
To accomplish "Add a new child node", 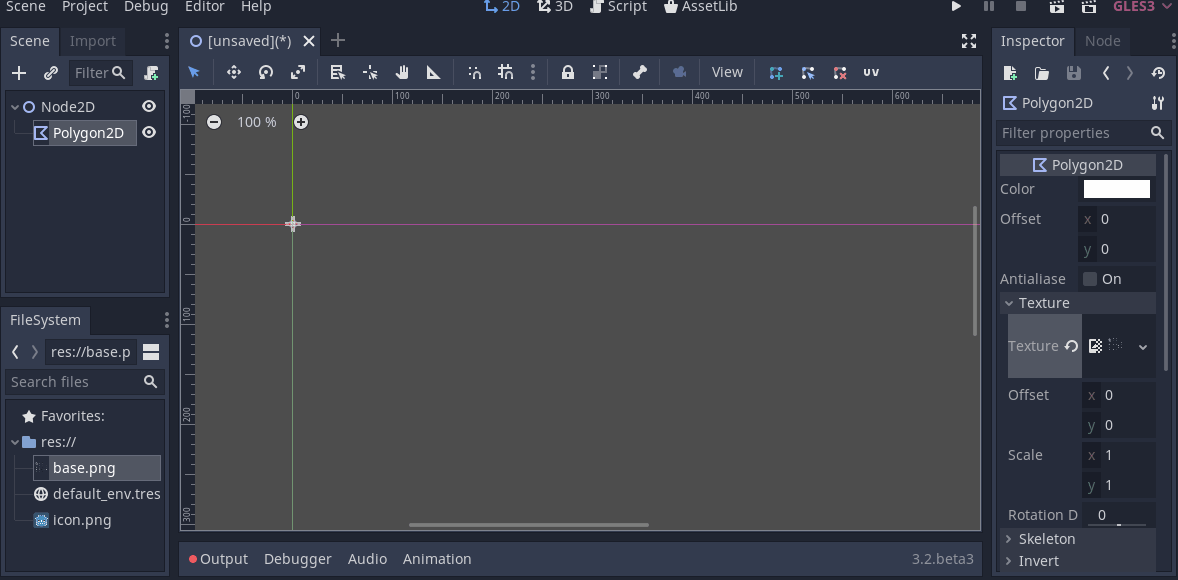I will [20, 73].
